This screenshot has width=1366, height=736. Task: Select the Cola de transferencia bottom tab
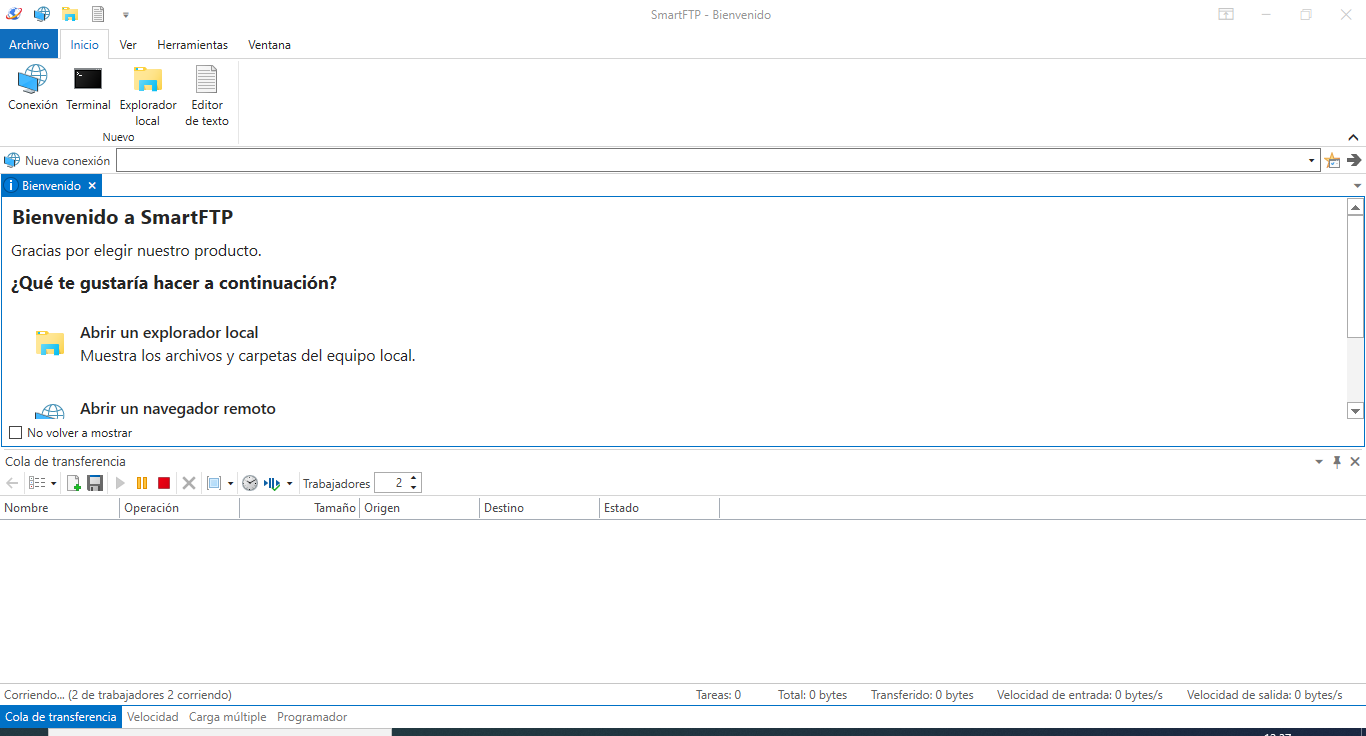[x=61, y=717]
